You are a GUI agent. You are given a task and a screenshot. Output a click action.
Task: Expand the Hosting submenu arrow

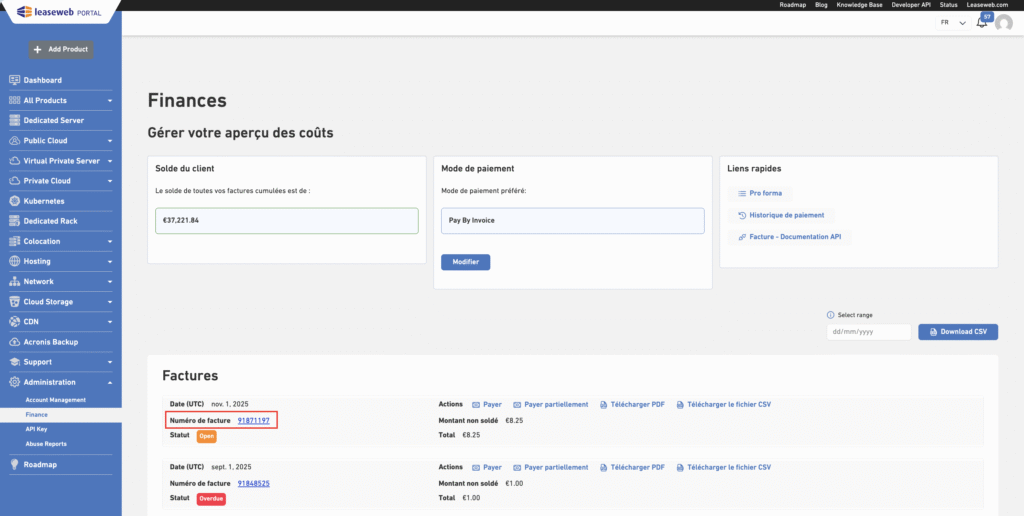pos(110,262)
